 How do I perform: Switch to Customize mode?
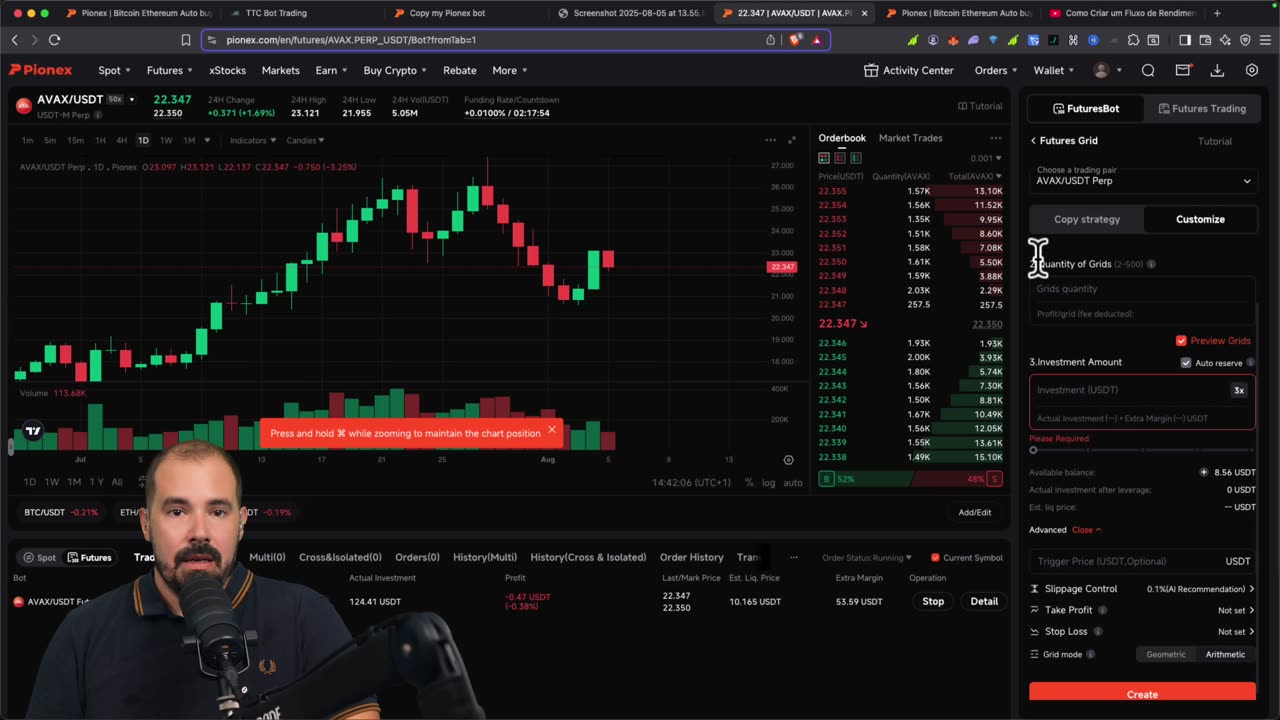tap(1200, 219)
